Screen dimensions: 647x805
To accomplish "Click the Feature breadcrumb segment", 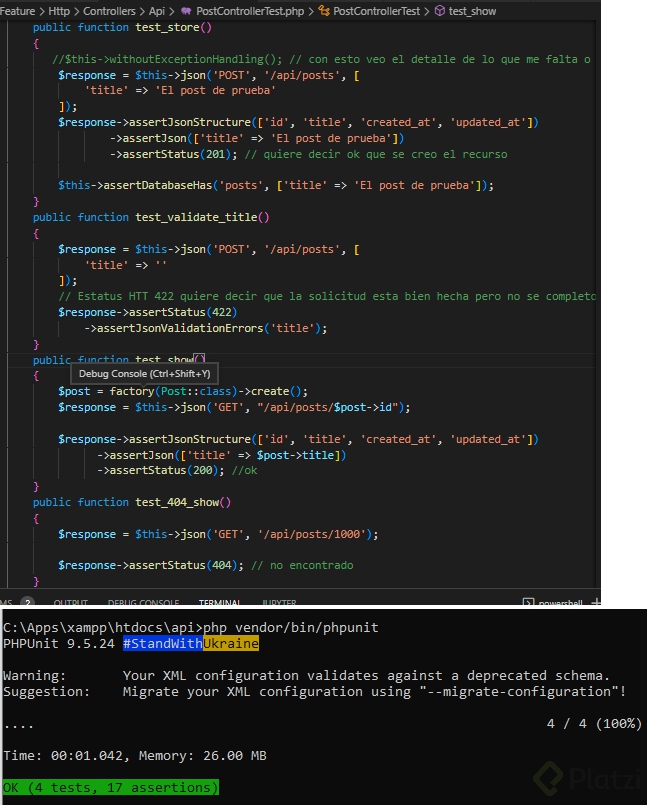I will [x=17, y=11].
